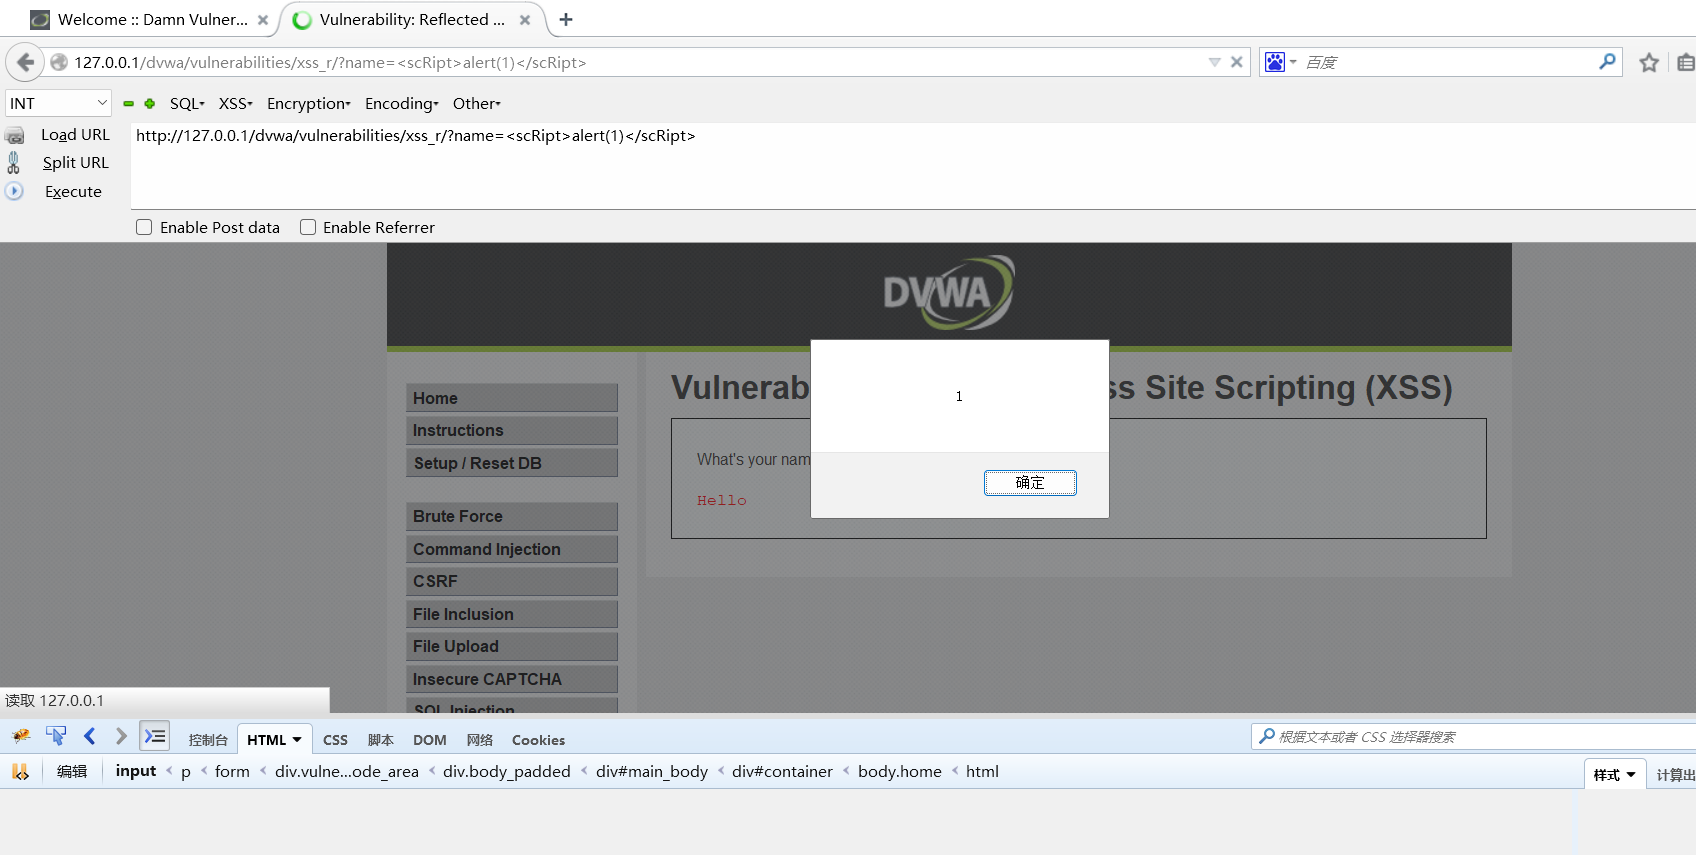Bookmark this page with the star icon
Viewport: 1696px width, 855px height.
click(x=1649, y=63)
